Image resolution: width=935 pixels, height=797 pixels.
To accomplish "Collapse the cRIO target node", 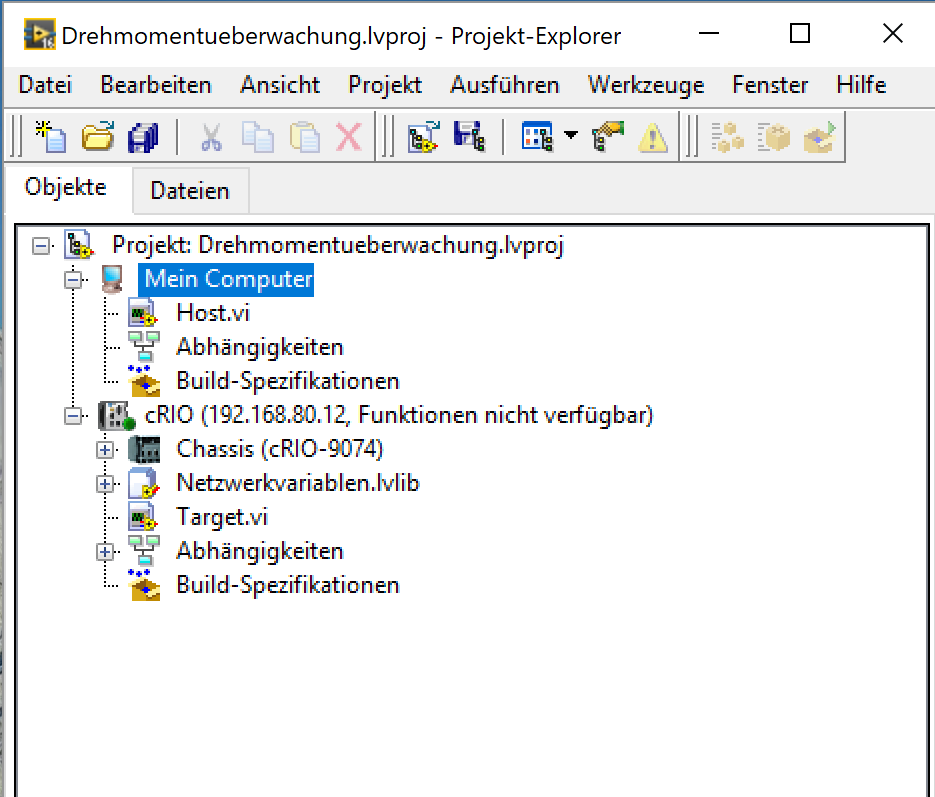I will [x=73, y=415].
